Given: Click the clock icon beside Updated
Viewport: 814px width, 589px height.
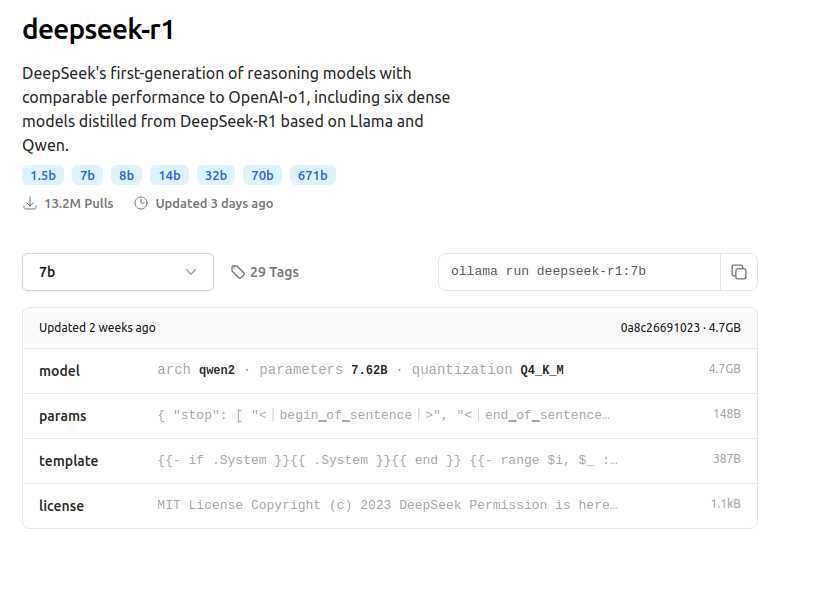Looking at the screenshot, I should pyautogui.click(x=141, y=203).
